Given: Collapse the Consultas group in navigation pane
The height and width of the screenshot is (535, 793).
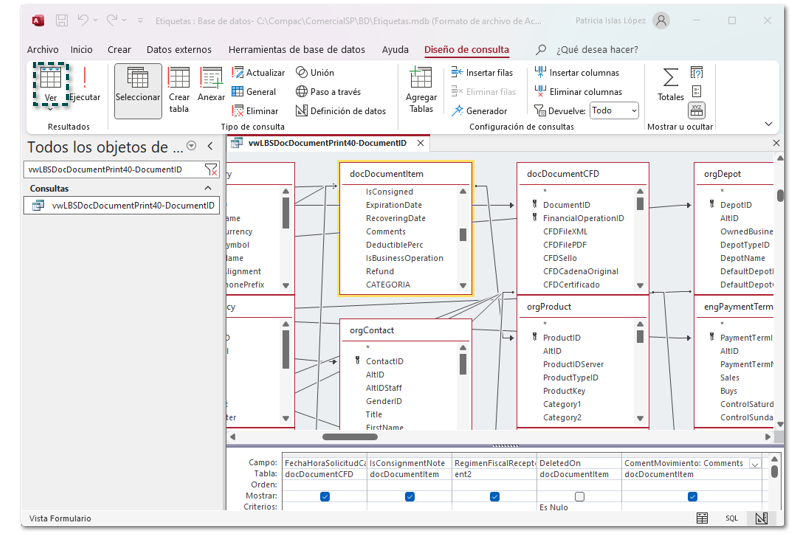Looking at the screenshot, I should (x=209, y=188).
